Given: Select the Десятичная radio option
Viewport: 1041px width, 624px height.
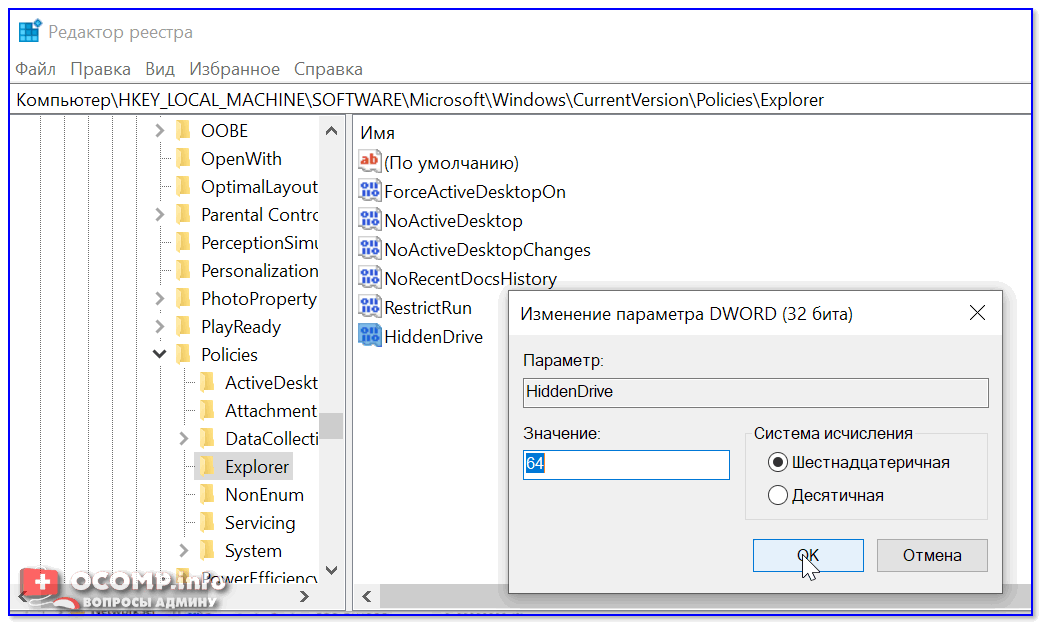Looking at the screenshot, I should [x=778, y=495].
